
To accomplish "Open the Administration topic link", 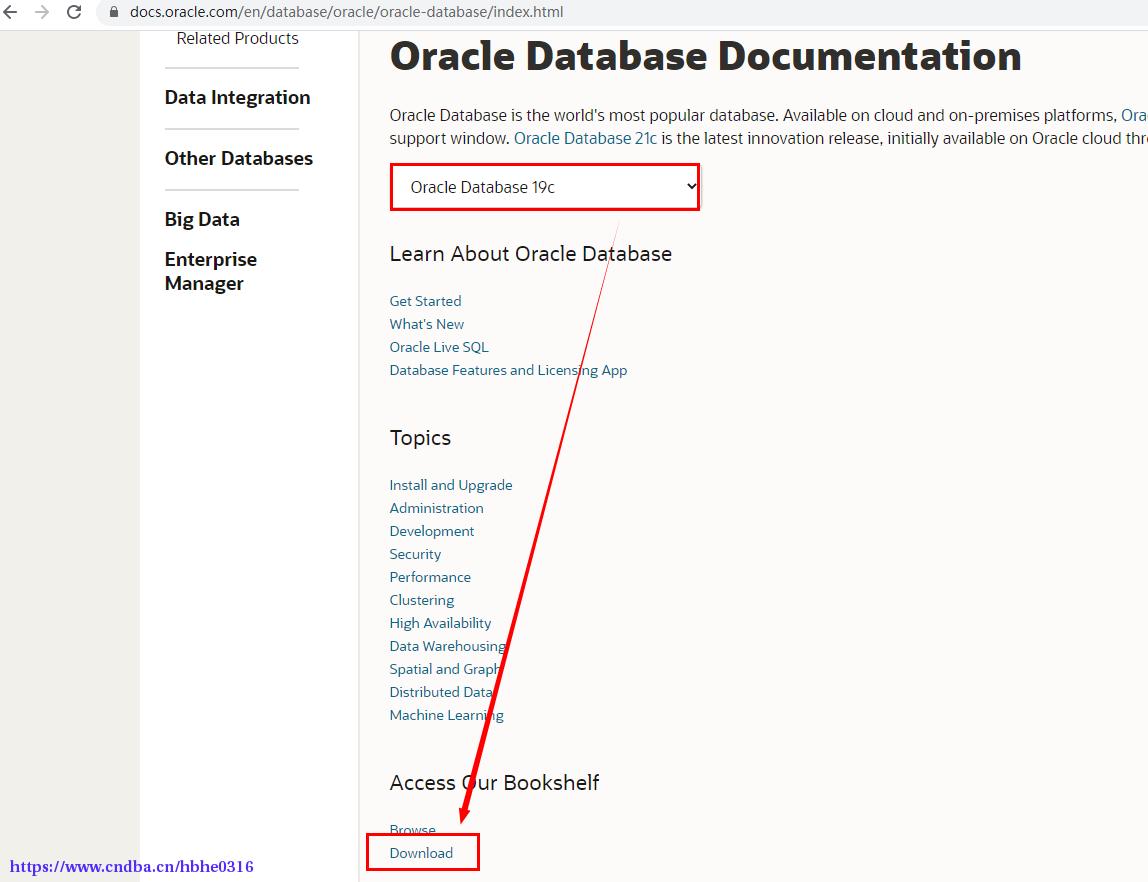I will coord(436,508).
